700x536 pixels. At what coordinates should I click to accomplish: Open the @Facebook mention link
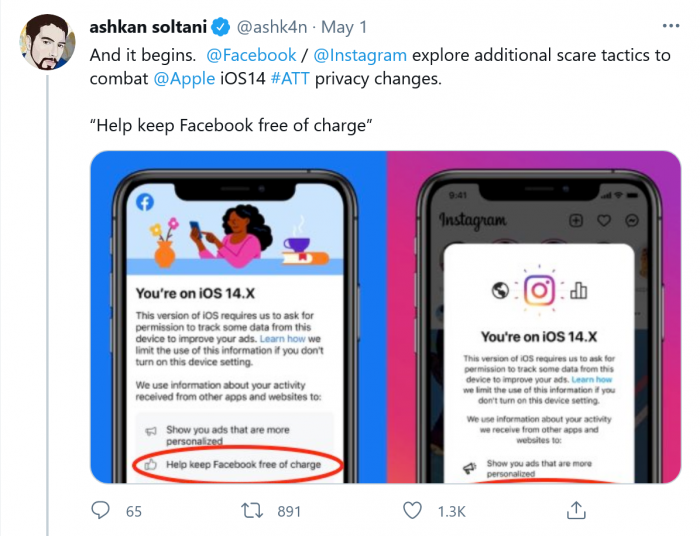[252, 55]
